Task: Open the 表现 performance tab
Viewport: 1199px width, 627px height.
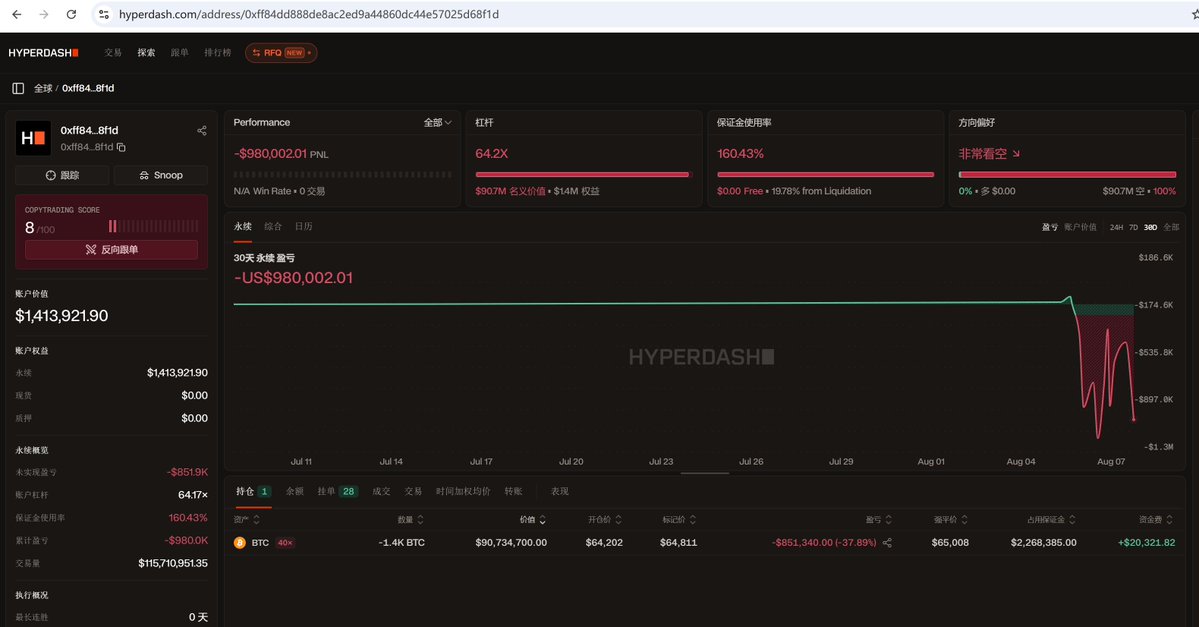Action: 560,492
